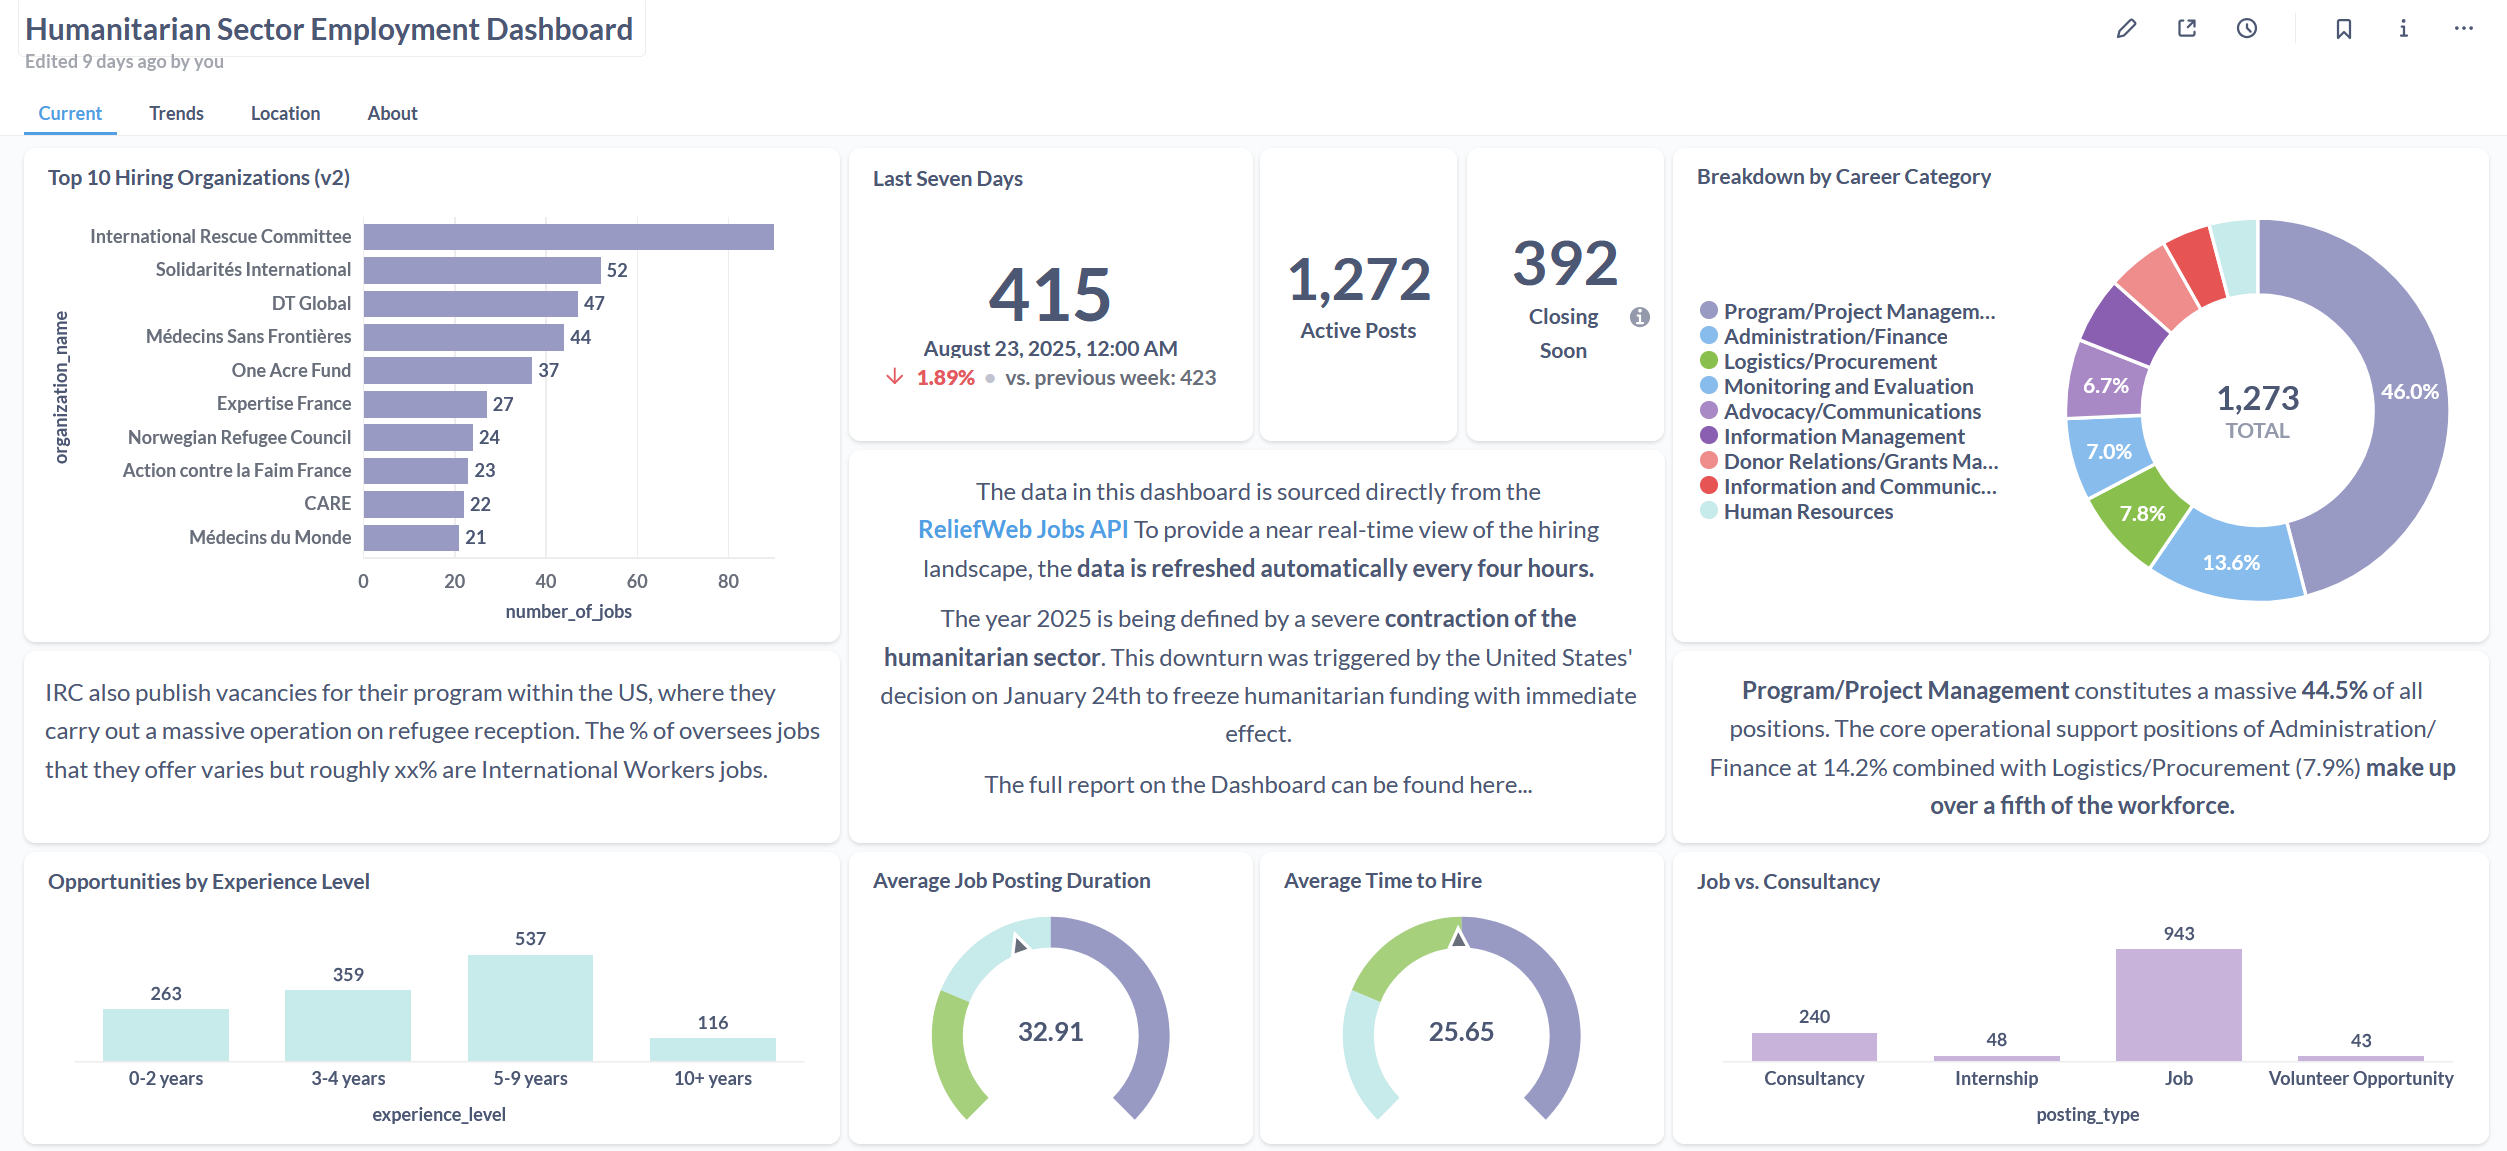Screen dimensions: 2507x1151
Task: Click the clock history icon
Action: point(2247,29)
